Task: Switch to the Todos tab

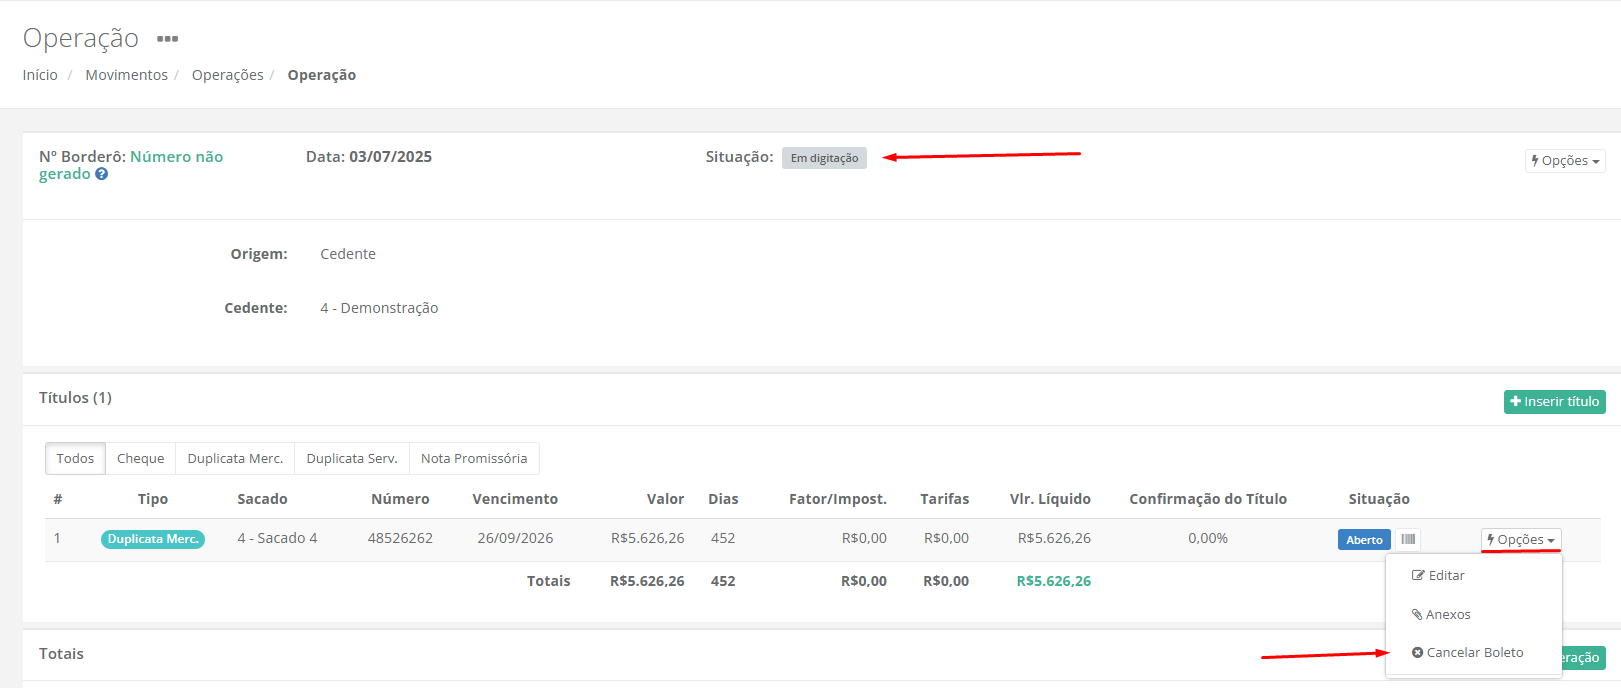Action: tap(75, 459)
